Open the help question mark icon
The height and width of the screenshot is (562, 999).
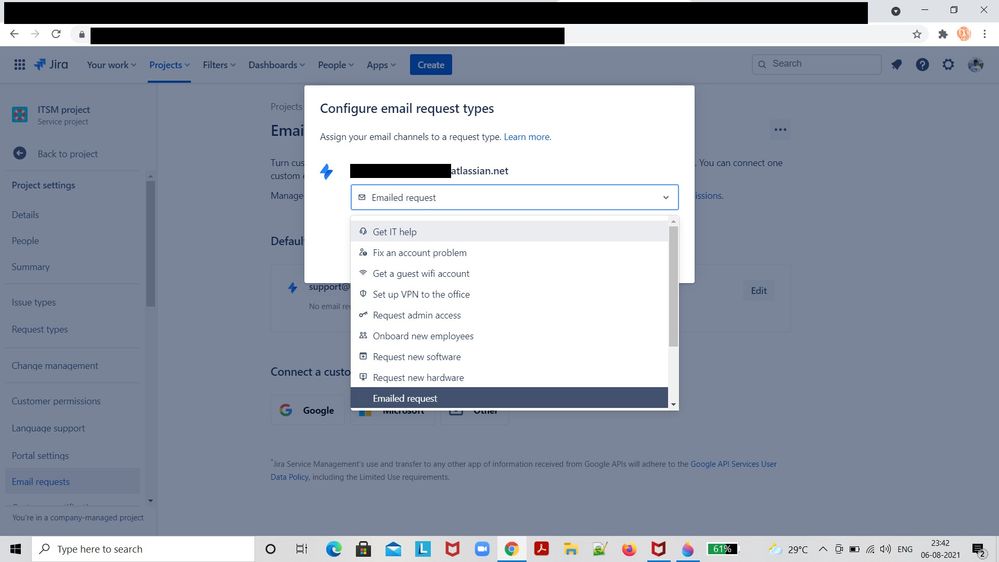click(x=922, y=64)
